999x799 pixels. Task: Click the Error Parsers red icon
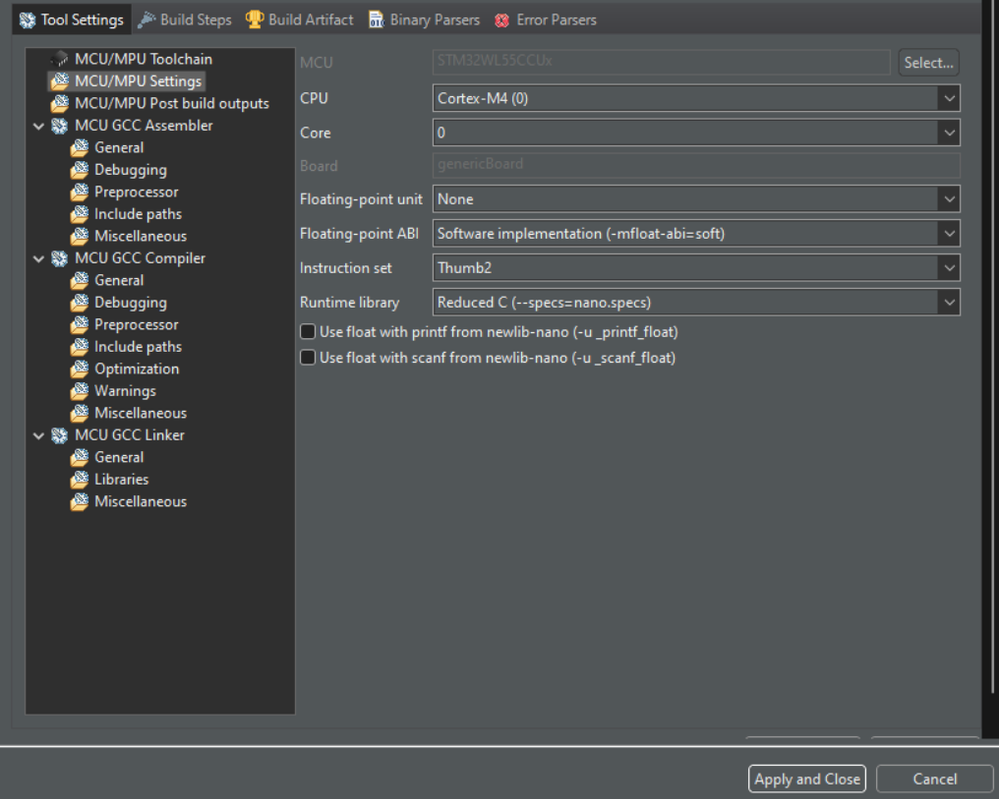point(502,20)
